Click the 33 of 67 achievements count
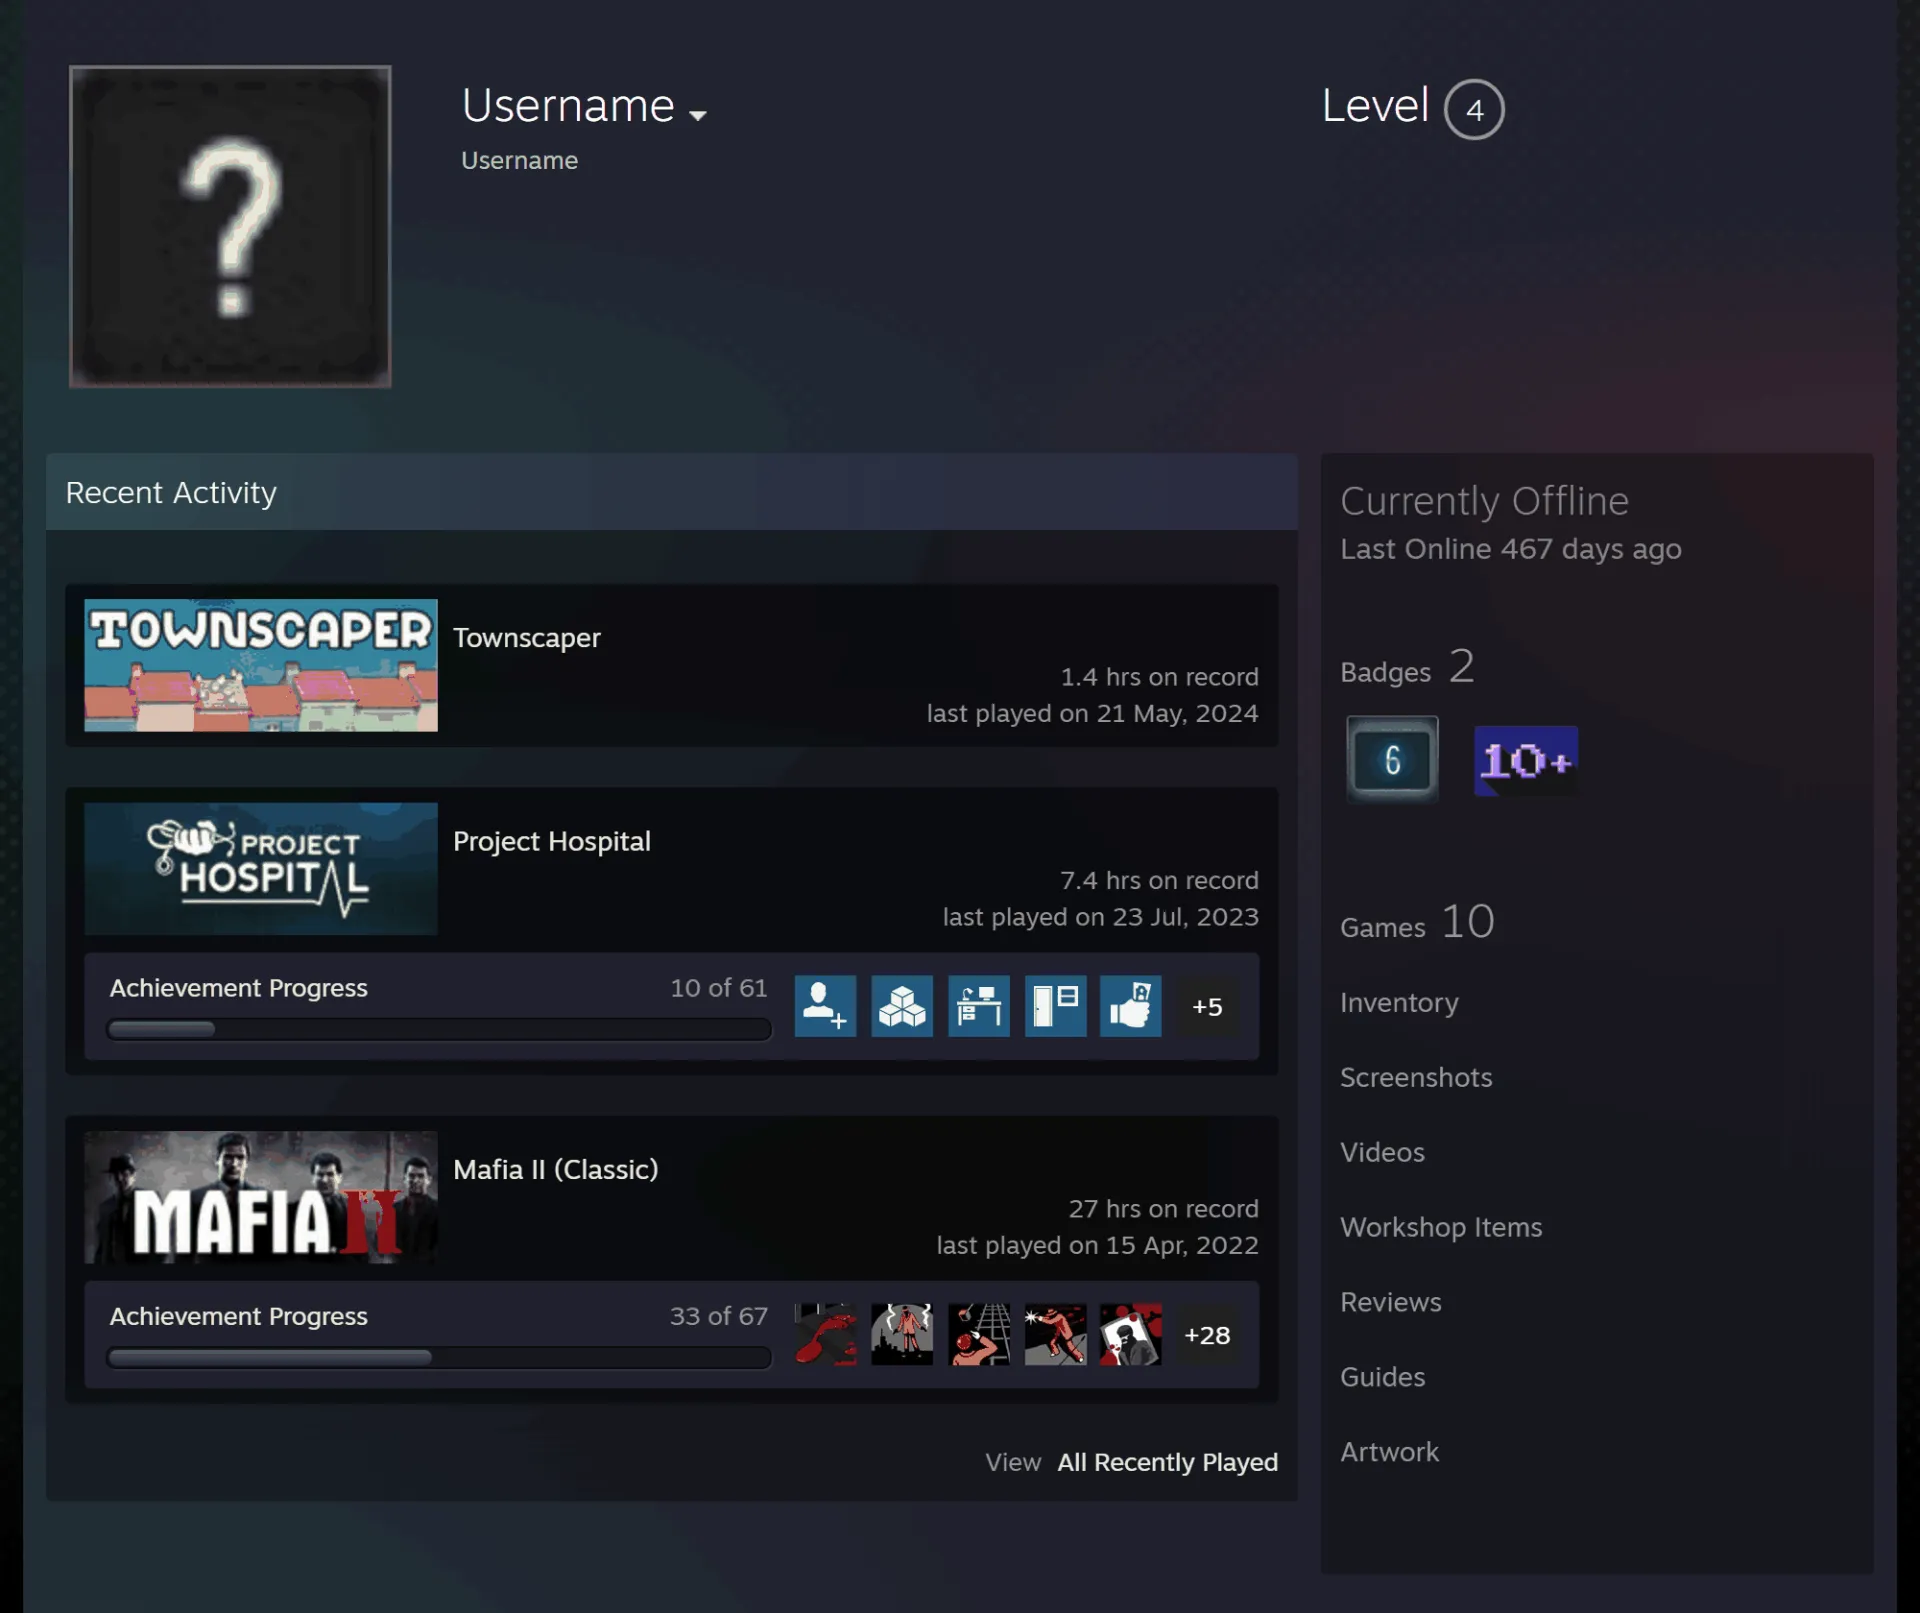The image size is (1920, 1613). tap(719, 1316)
